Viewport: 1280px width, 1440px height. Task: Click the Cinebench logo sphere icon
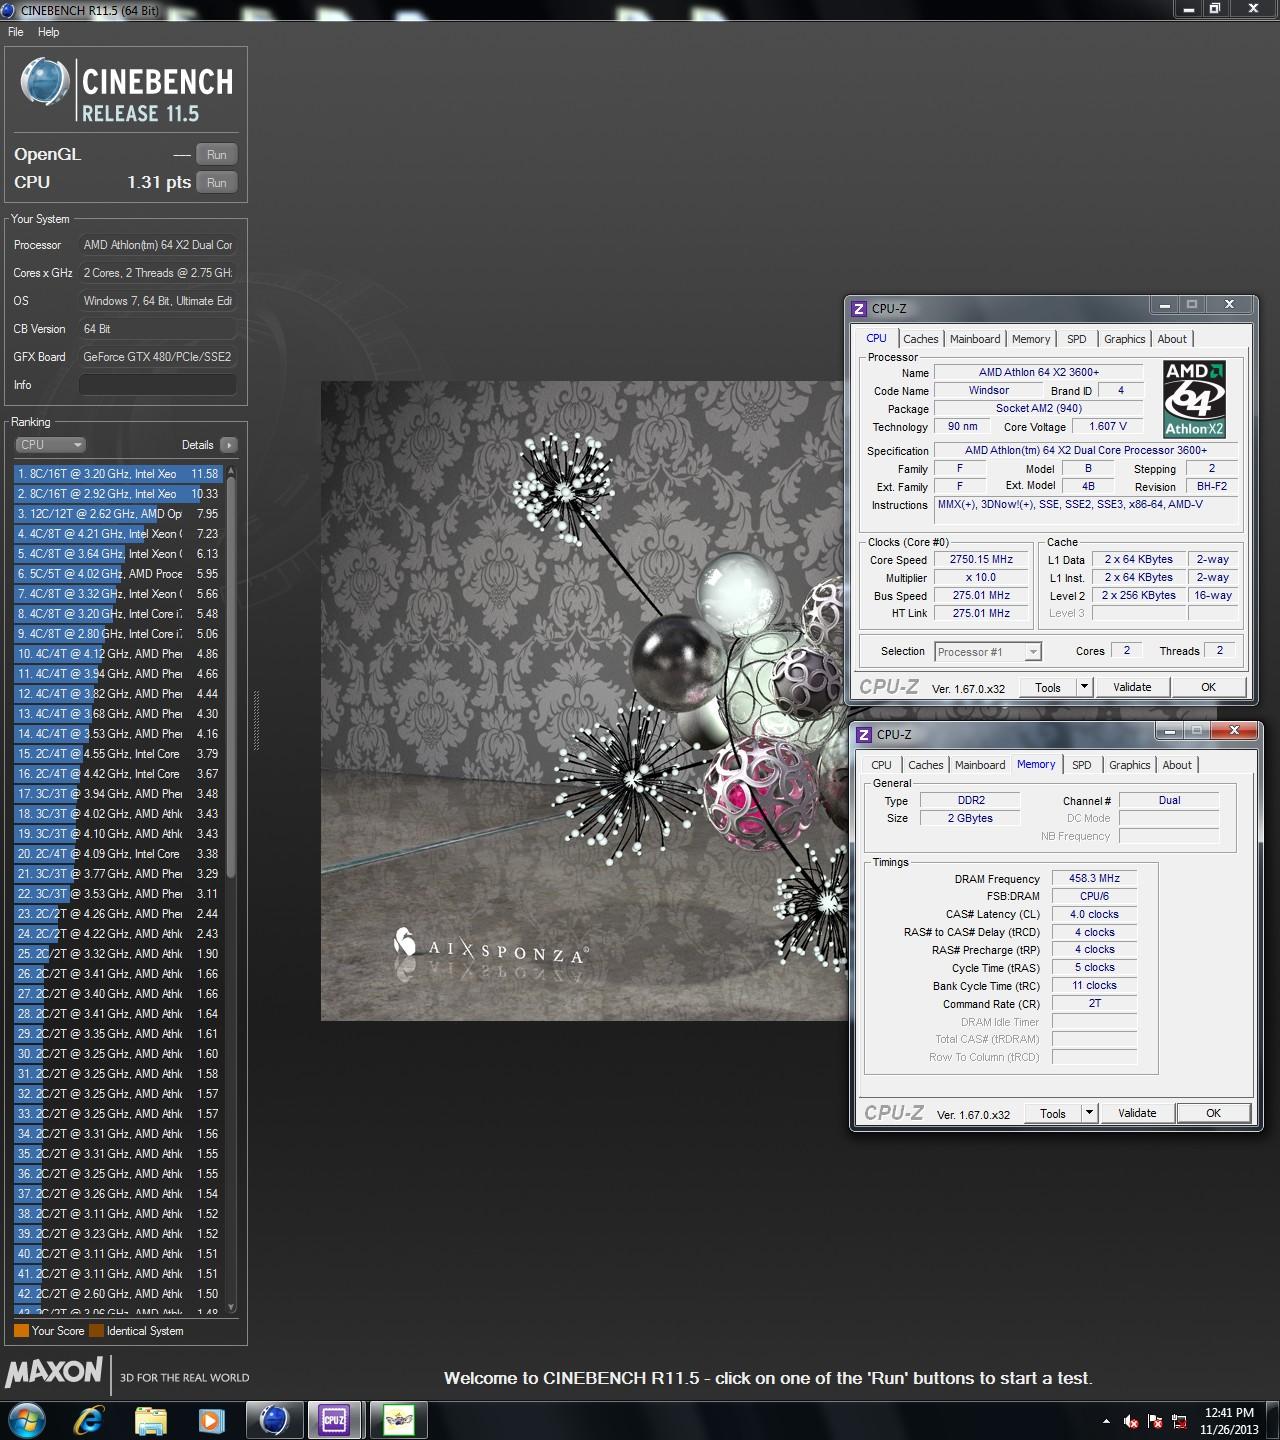(x=44, y=83)
